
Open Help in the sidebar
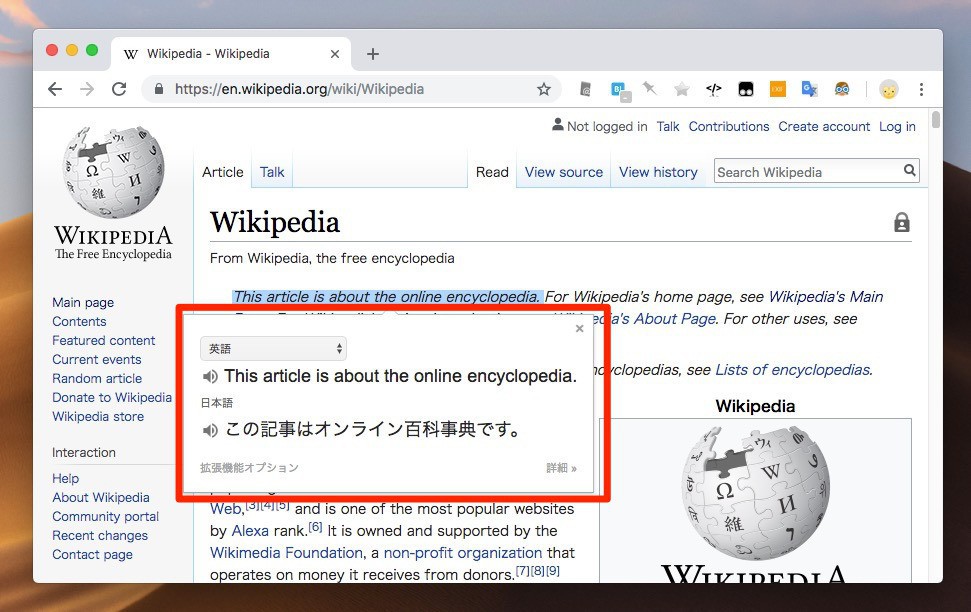66,478
